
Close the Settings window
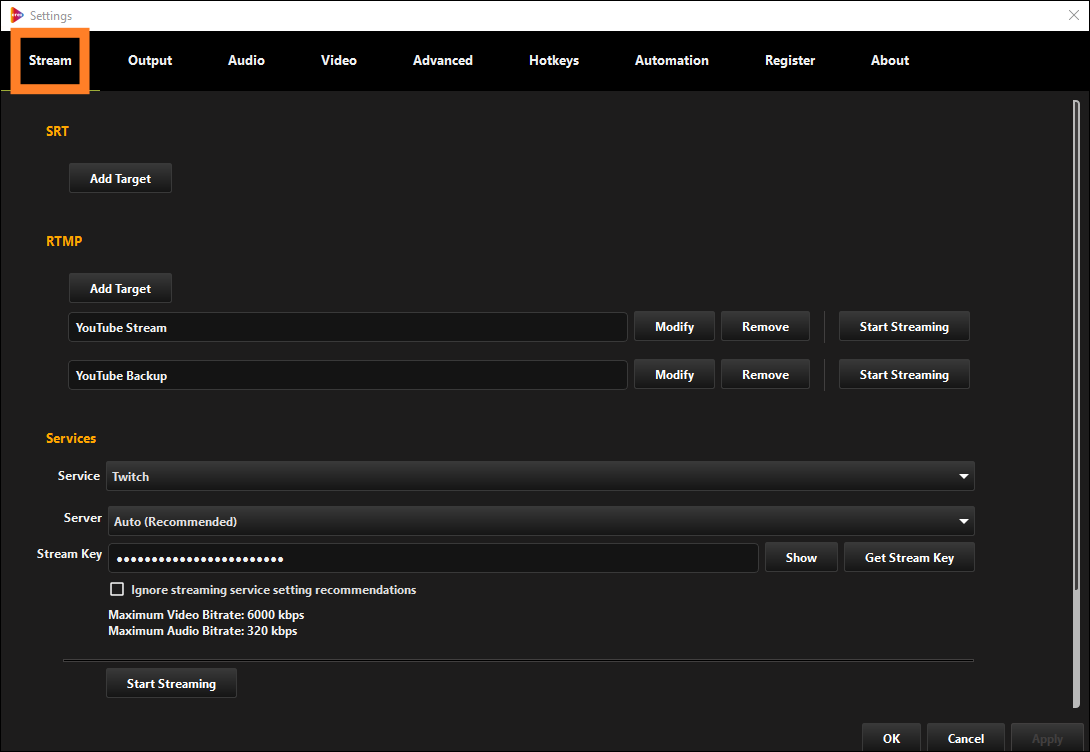1073,15
